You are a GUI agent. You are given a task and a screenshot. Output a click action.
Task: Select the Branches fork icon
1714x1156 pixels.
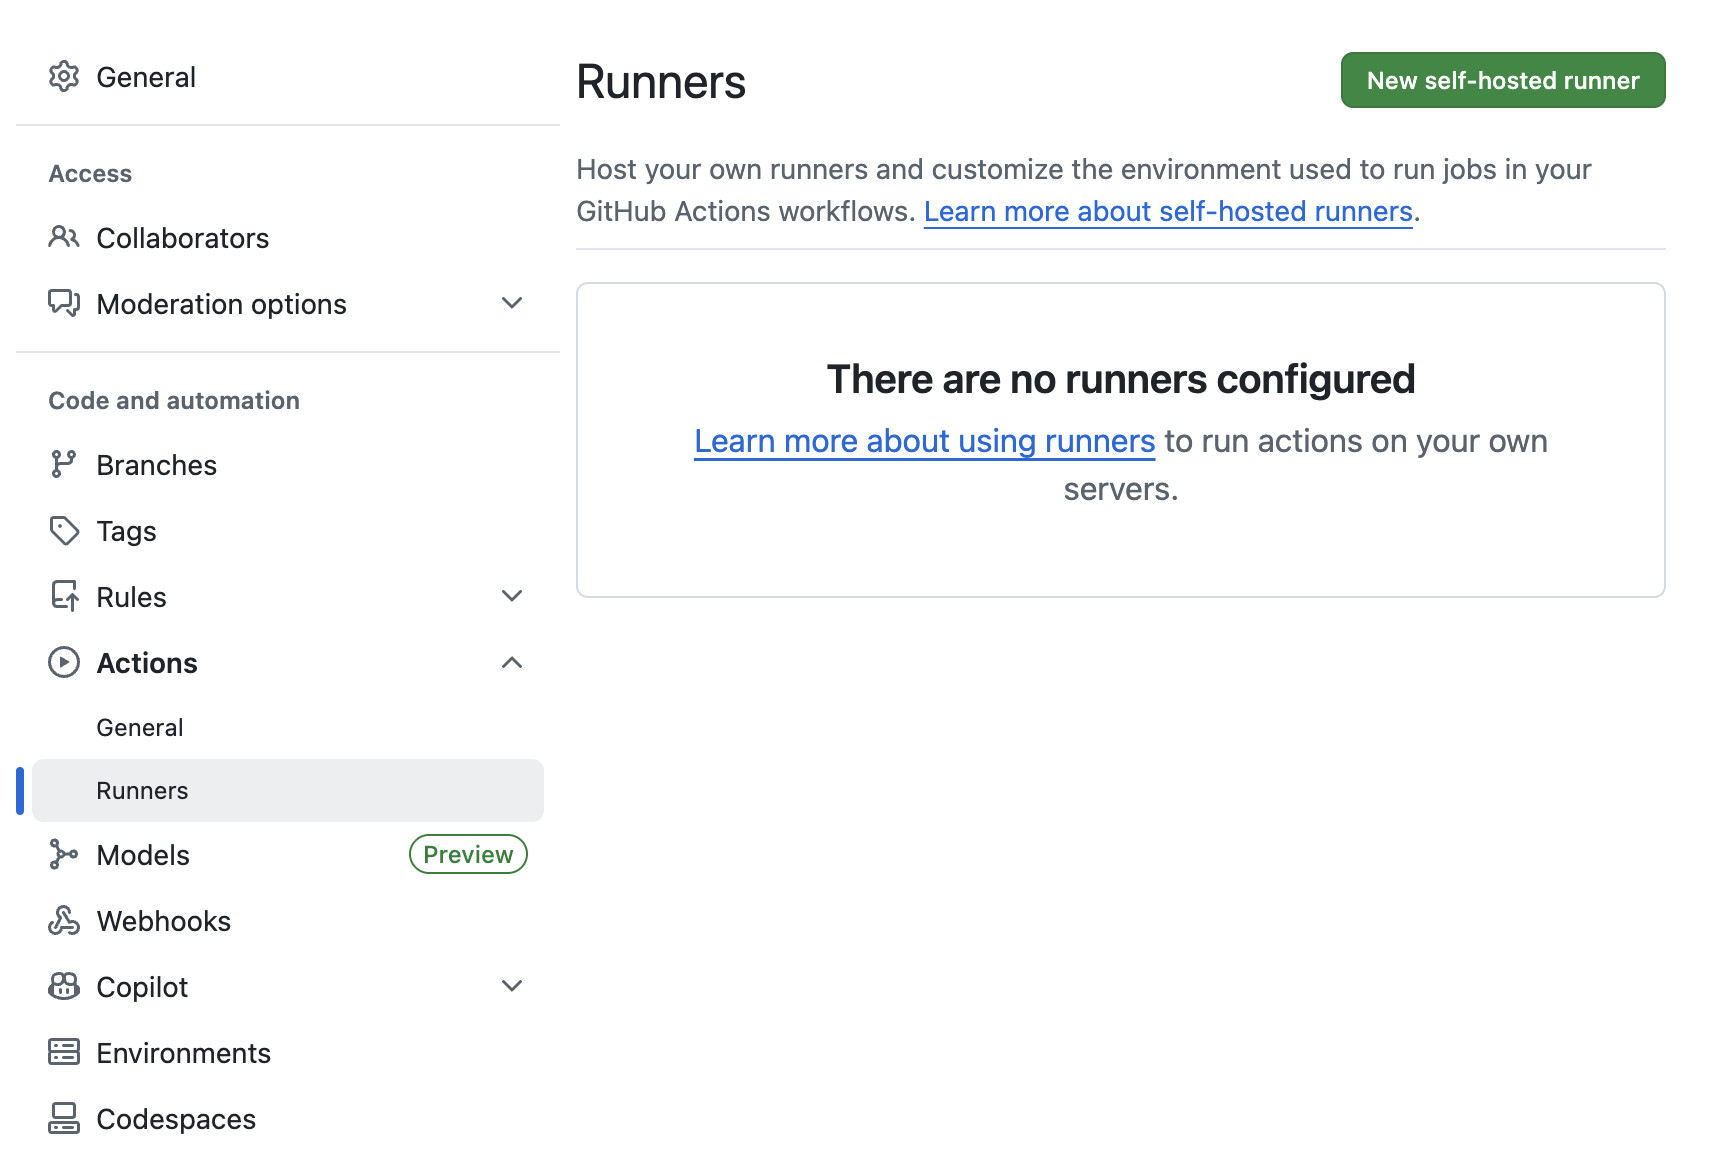64,464
